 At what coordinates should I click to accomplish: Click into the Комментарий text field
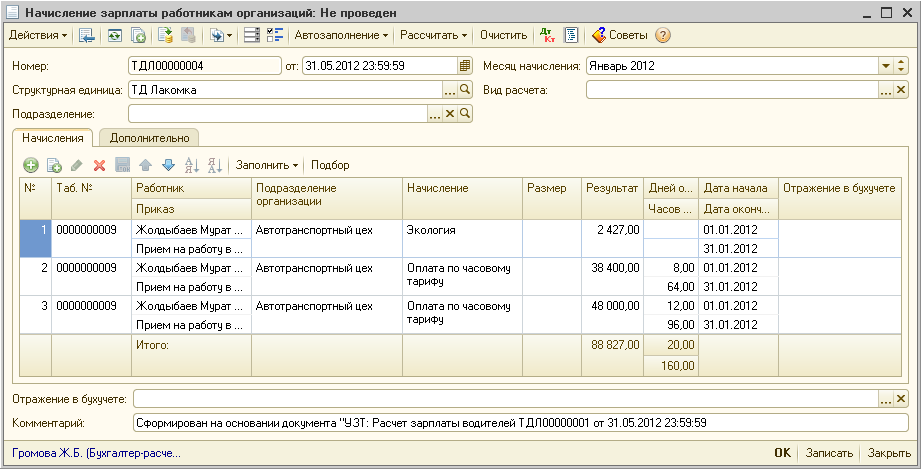(520, 423)
